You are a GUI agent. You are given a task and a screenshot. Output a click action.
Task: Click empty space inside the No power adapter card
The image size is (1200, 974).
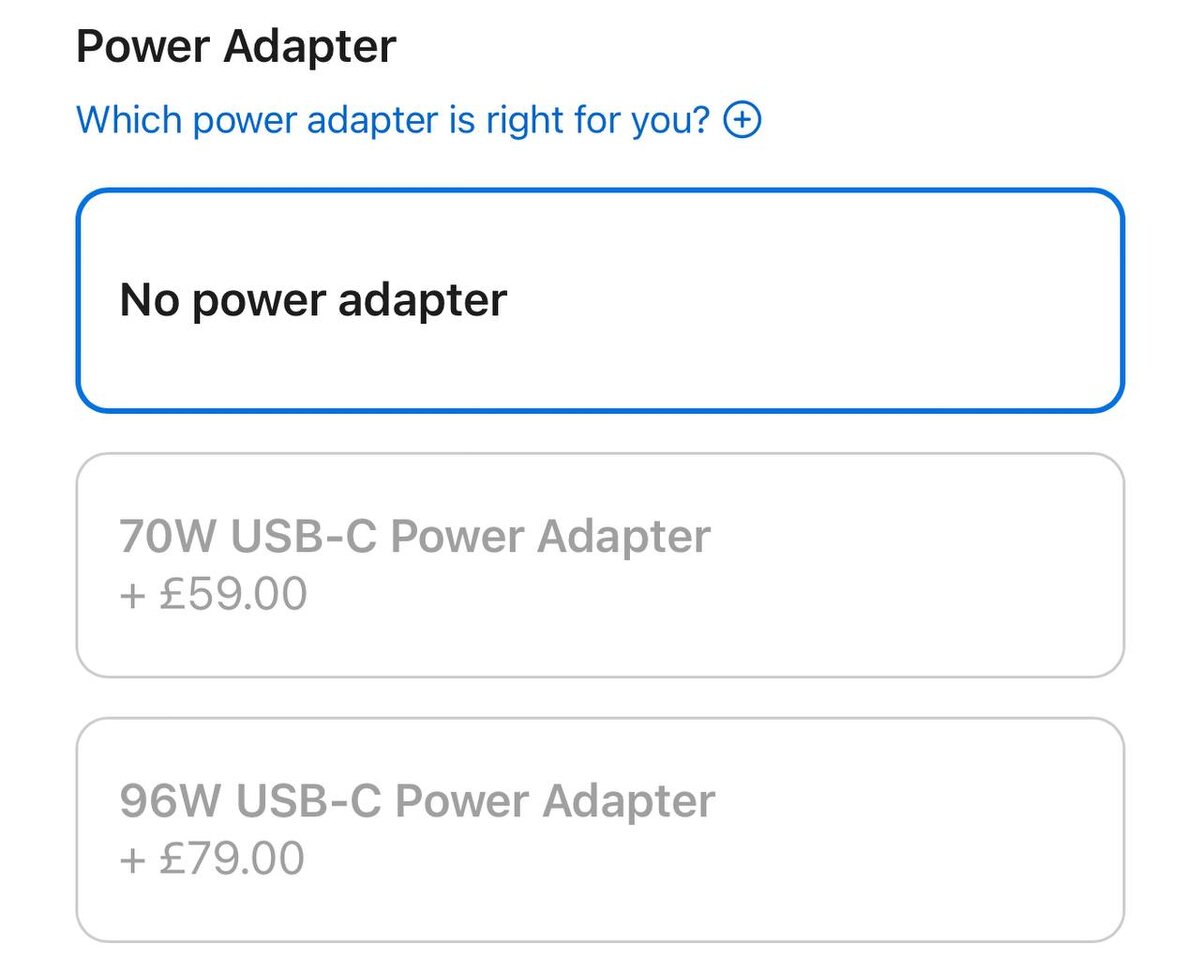850,300
